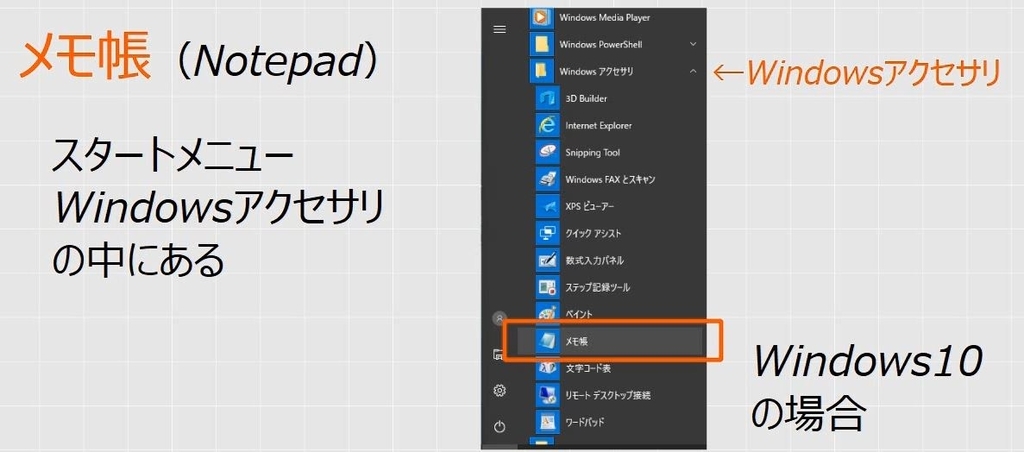This screenshot has width=1024, height=452.
Task: Open Settings gear in Start sidebar
Action: click(500, 391)
